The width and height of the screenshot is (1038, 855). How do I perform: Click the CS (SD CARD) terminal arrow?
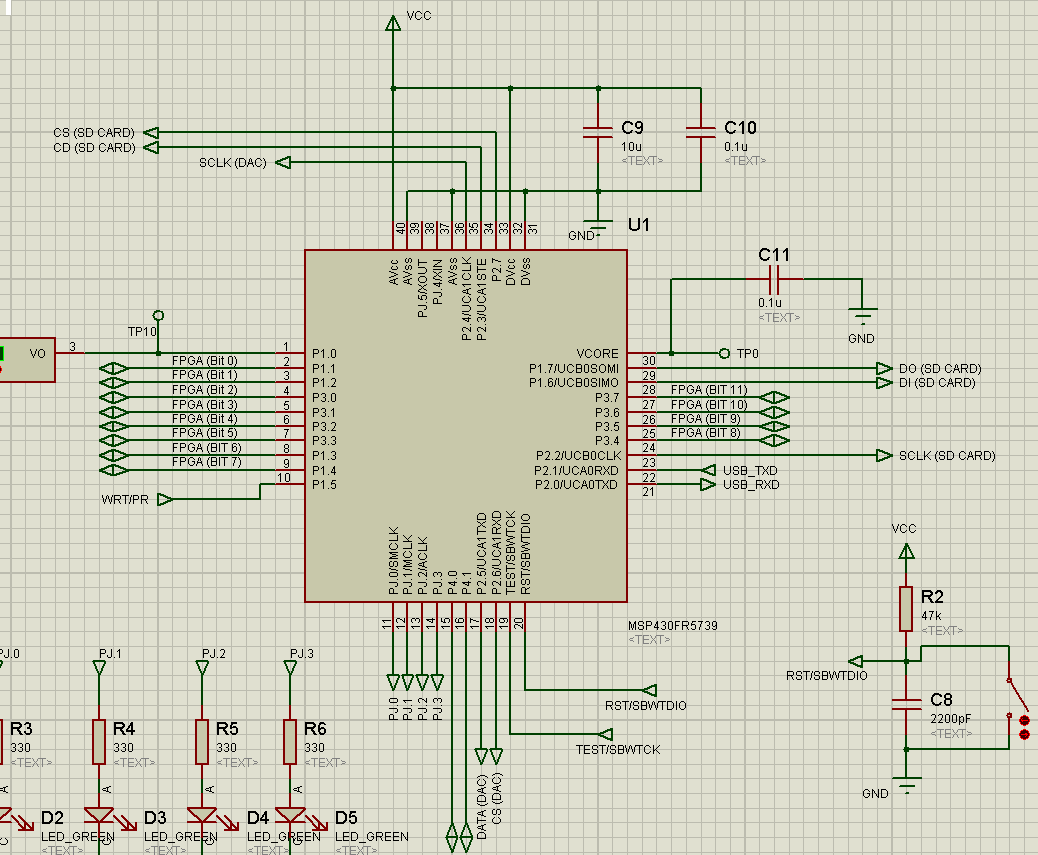pos(151,132)
